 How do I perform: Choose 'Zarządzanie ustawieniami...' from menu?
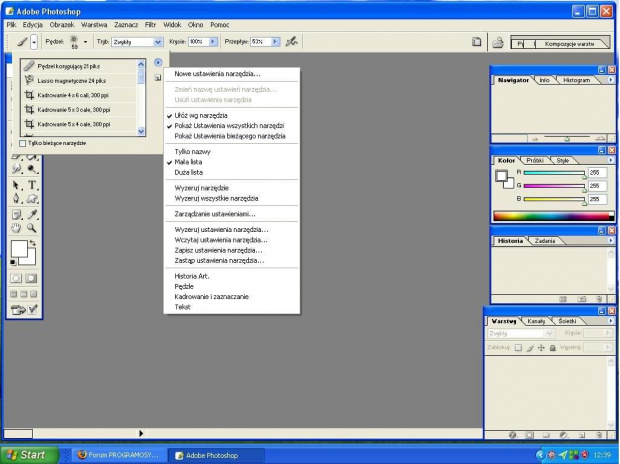click(232, 214)
